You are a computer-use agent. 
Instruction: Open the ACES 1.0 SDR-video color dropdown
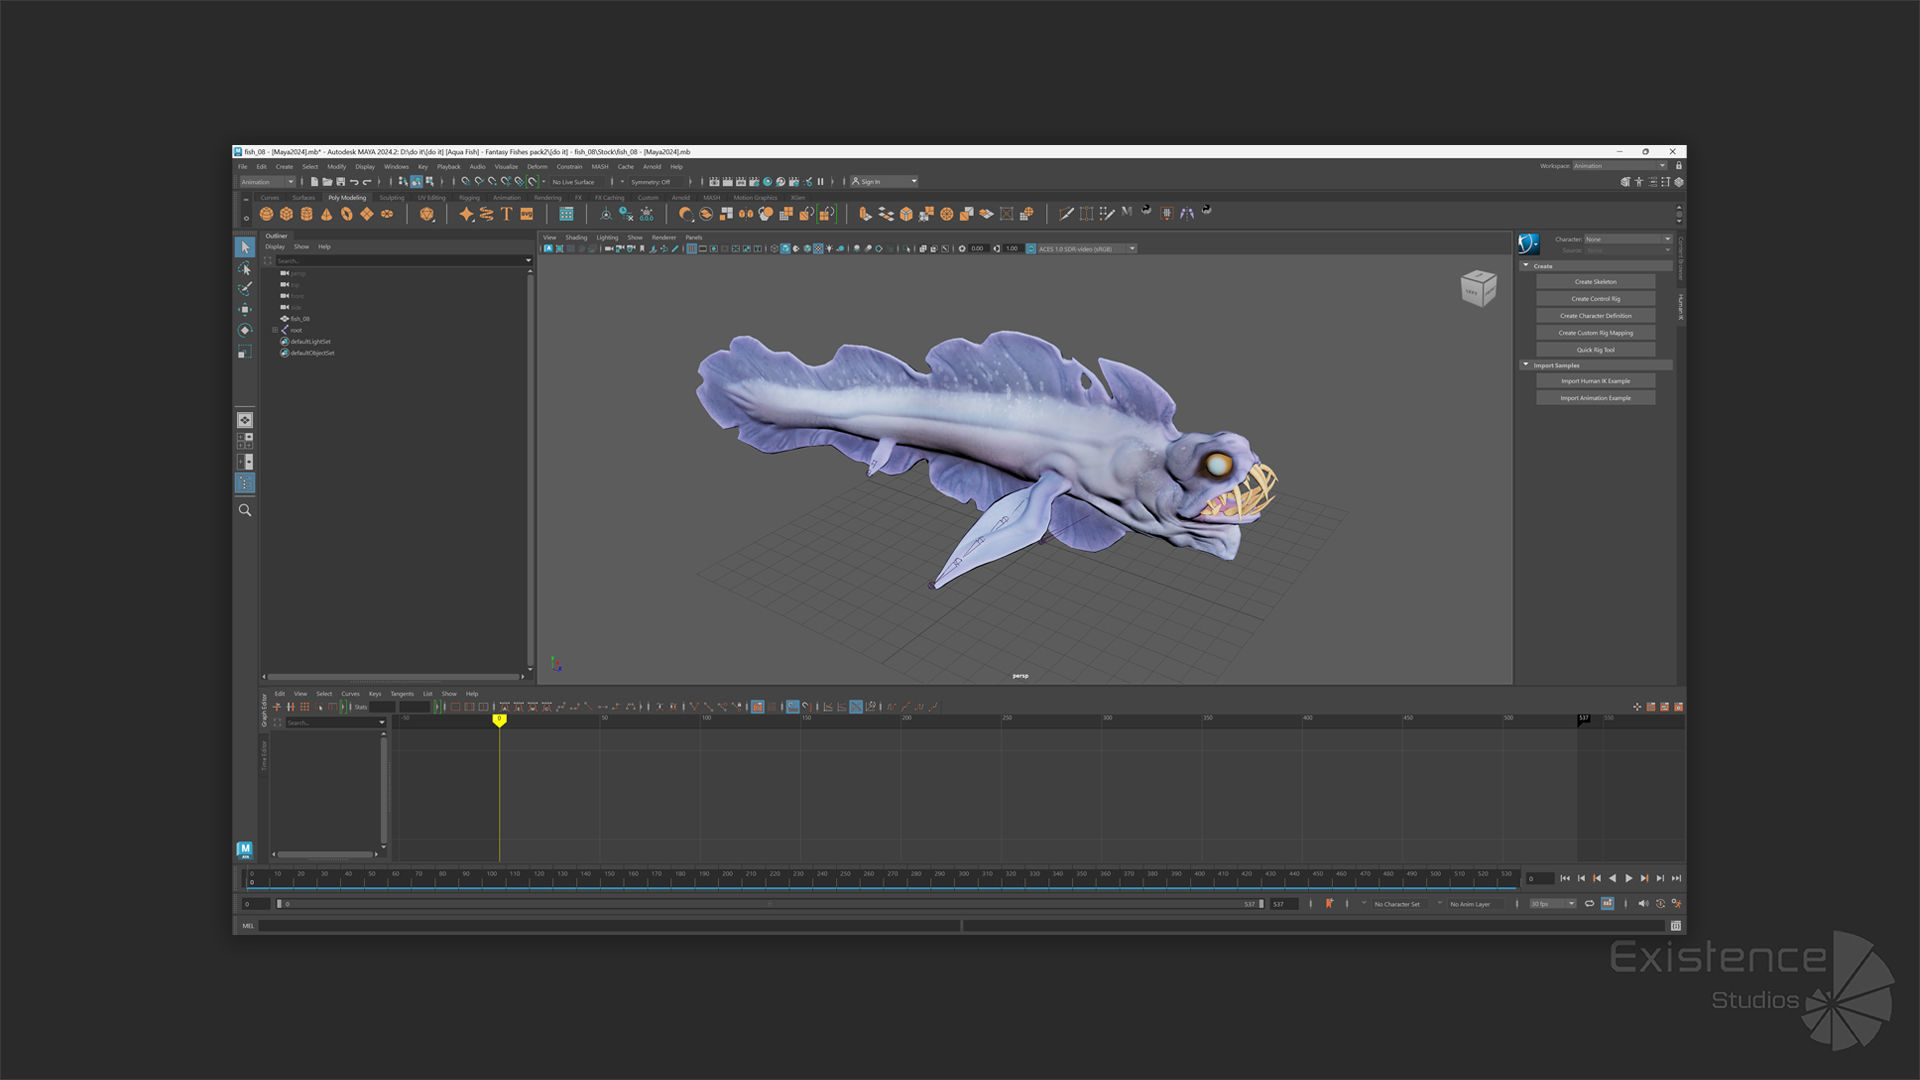1086,249
